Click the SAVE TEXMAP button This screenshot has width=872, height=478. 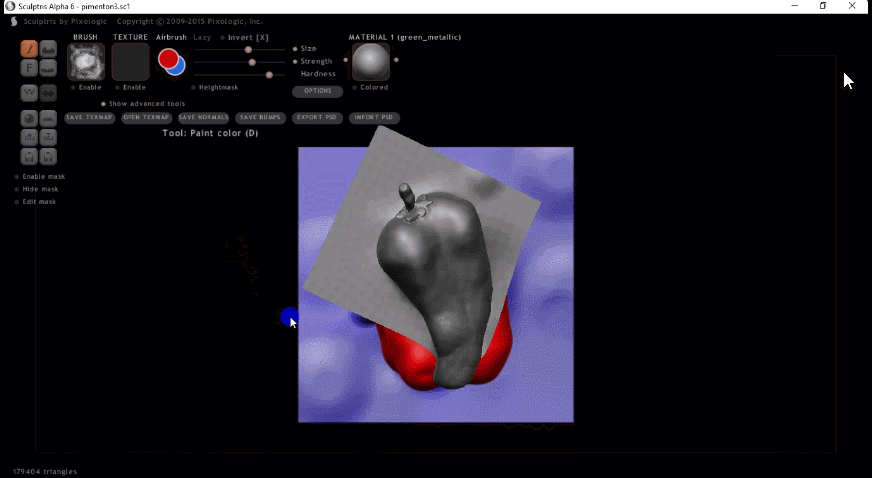pos(90,118)
